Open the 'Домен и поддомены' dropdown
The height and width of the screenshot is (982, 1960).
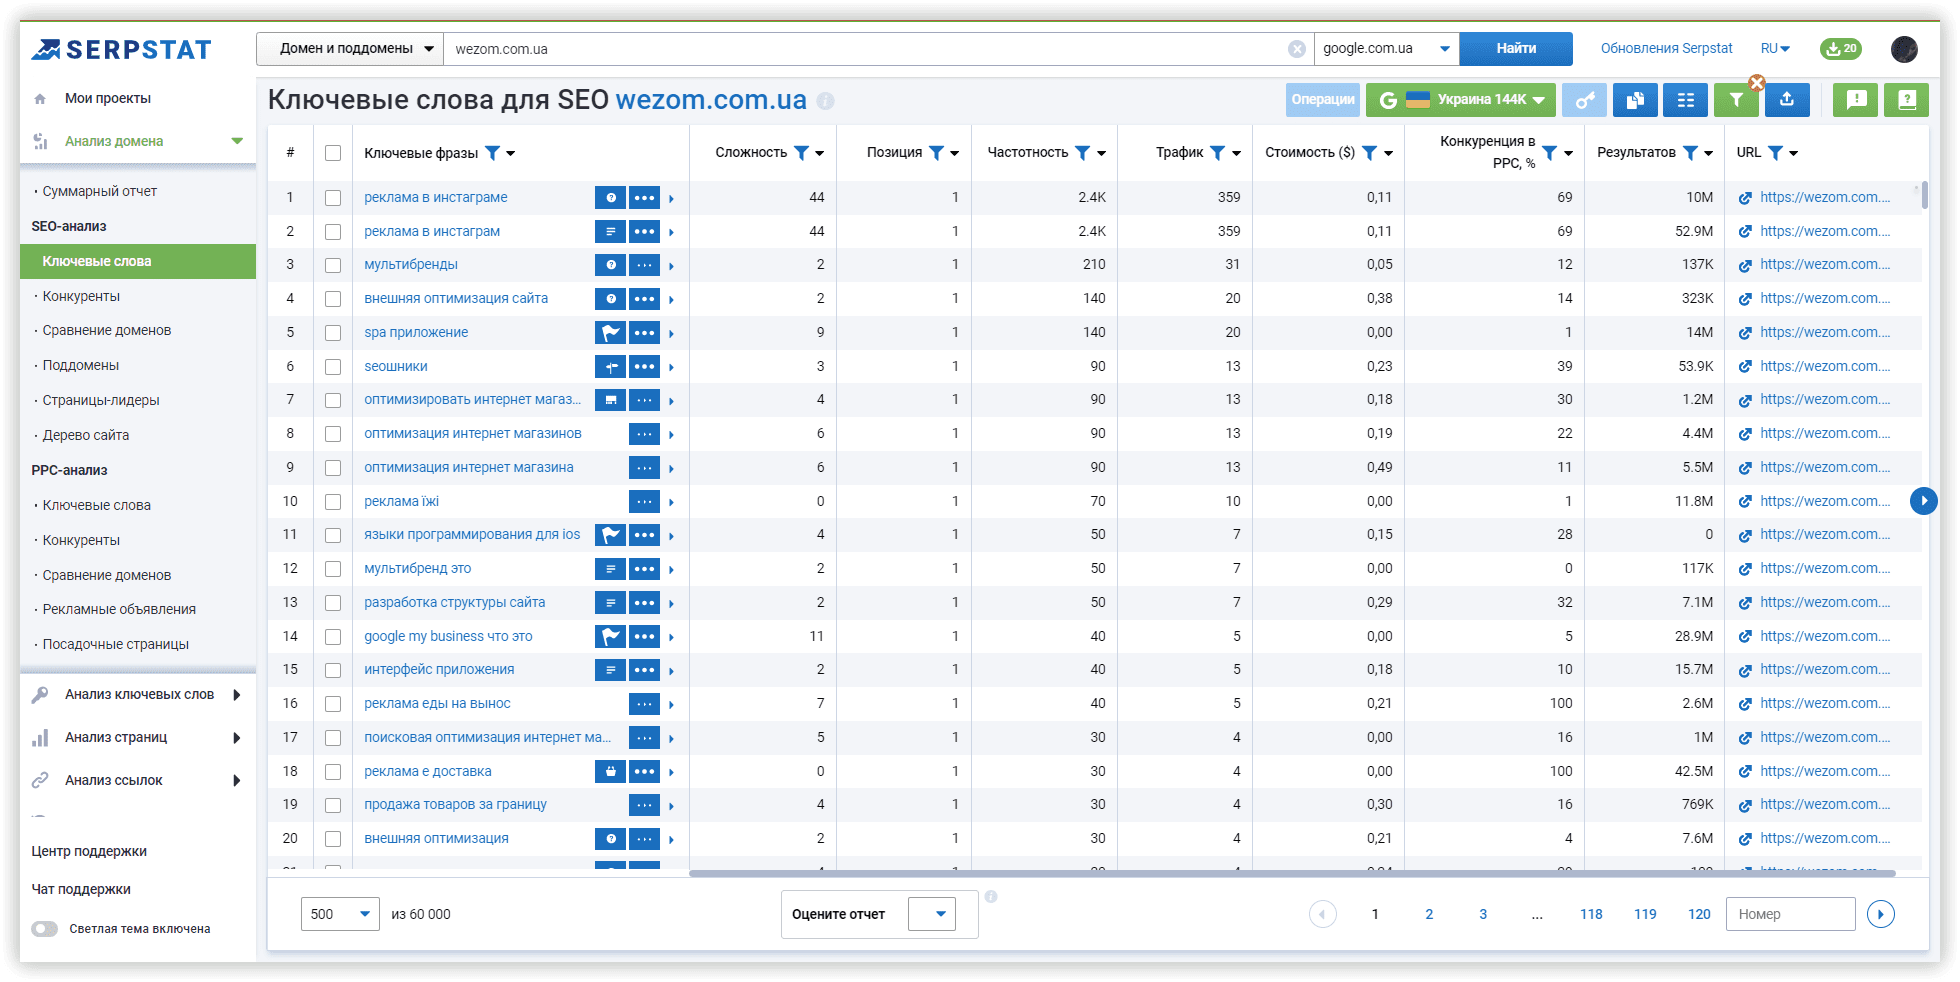pos(350,49)
